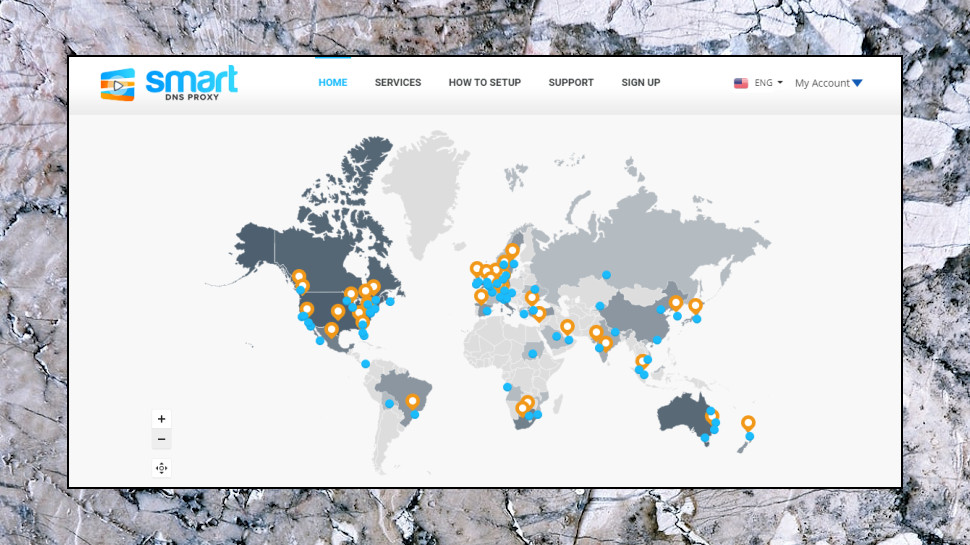Click the blue dot in Colombia
This screenshot has width=970, height=545.
point(366,364)
